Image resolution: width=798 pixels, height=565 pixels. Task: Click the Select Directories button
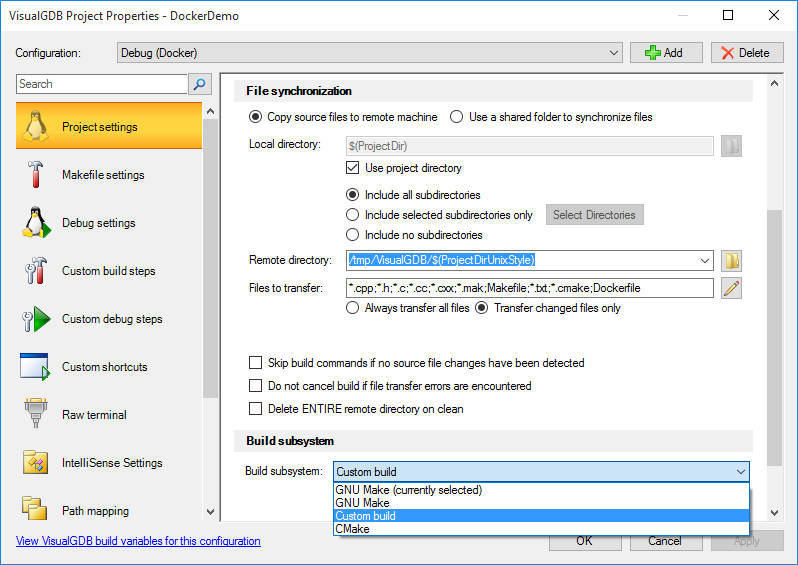(594, 215)
